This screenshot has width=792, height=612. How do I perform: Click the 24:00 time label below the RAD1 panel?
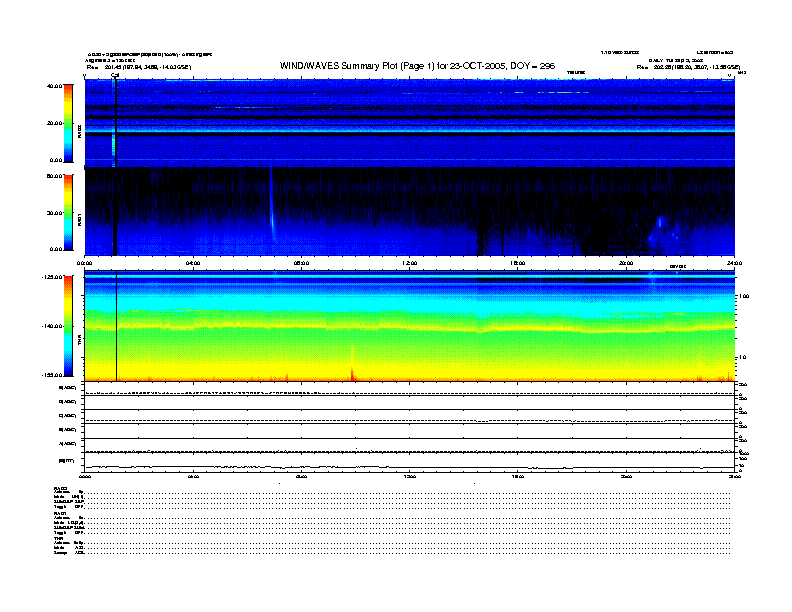[x=734, y=263]
